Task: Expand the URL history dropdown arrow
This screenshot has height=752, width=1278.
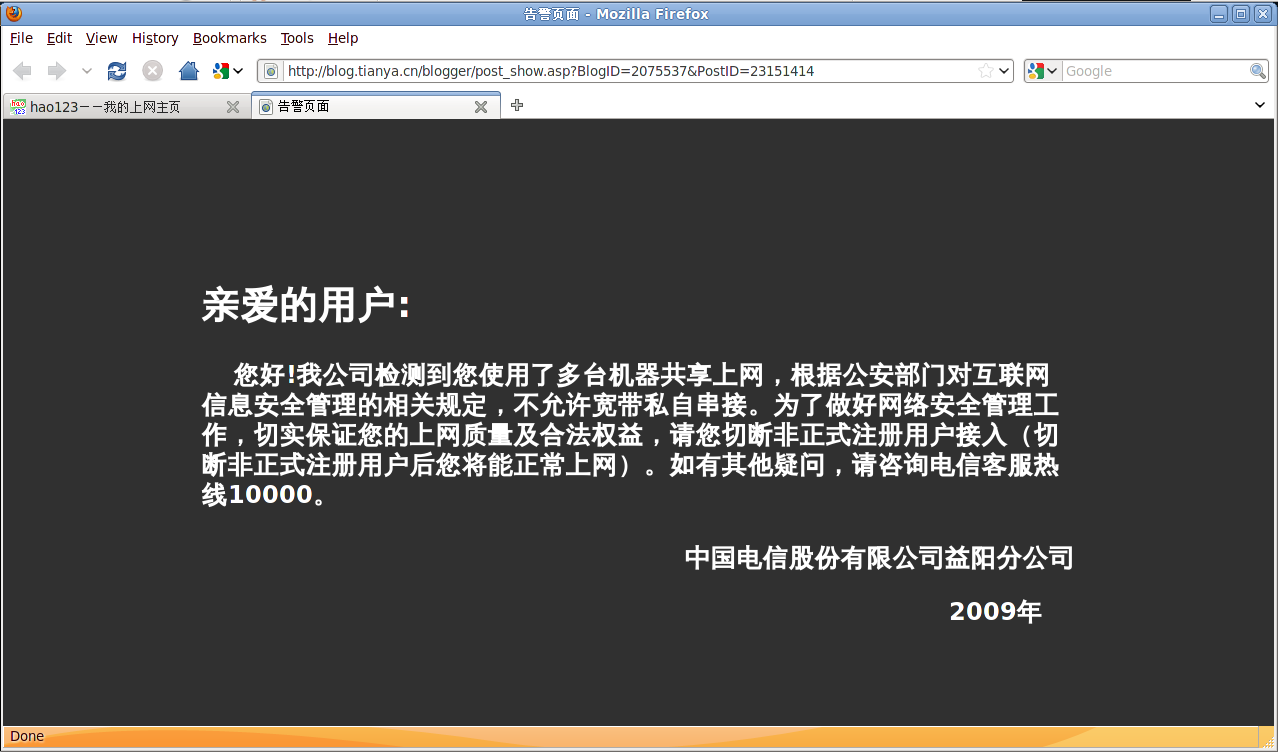Action: pyautogui.click(x=1005, y=71)
